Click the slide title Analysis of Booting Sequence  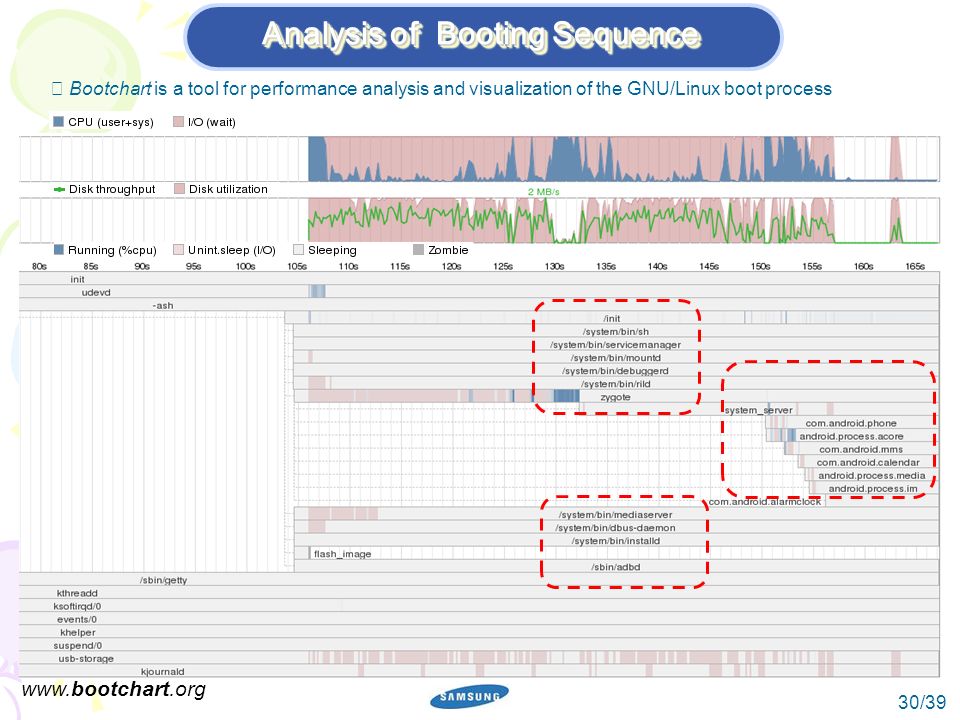(x=481, y=35)
